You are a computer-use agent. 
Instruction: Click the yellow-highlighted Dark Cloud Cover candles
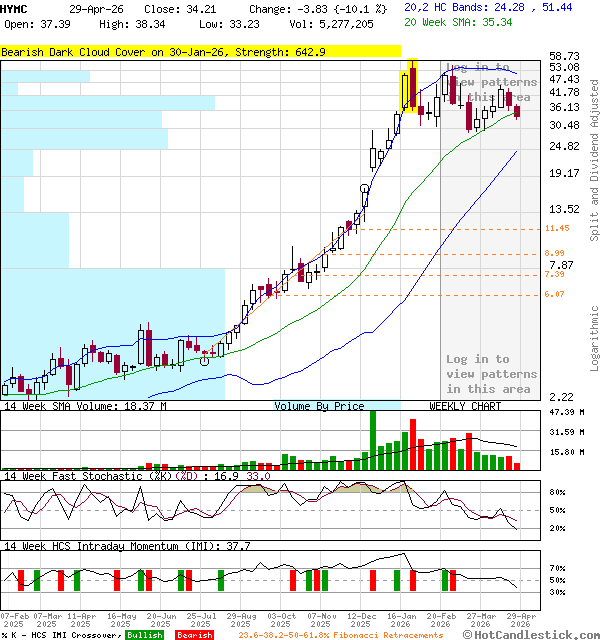coord(409,87)
